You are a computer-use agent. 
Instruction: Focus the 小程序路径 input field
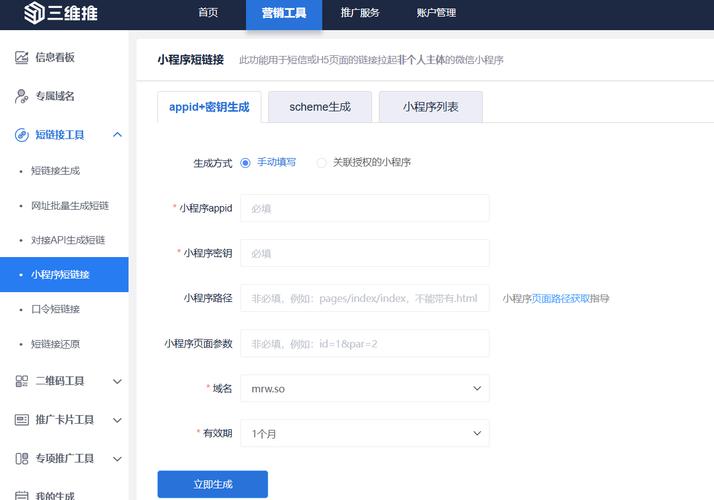[x=365, y=298]
